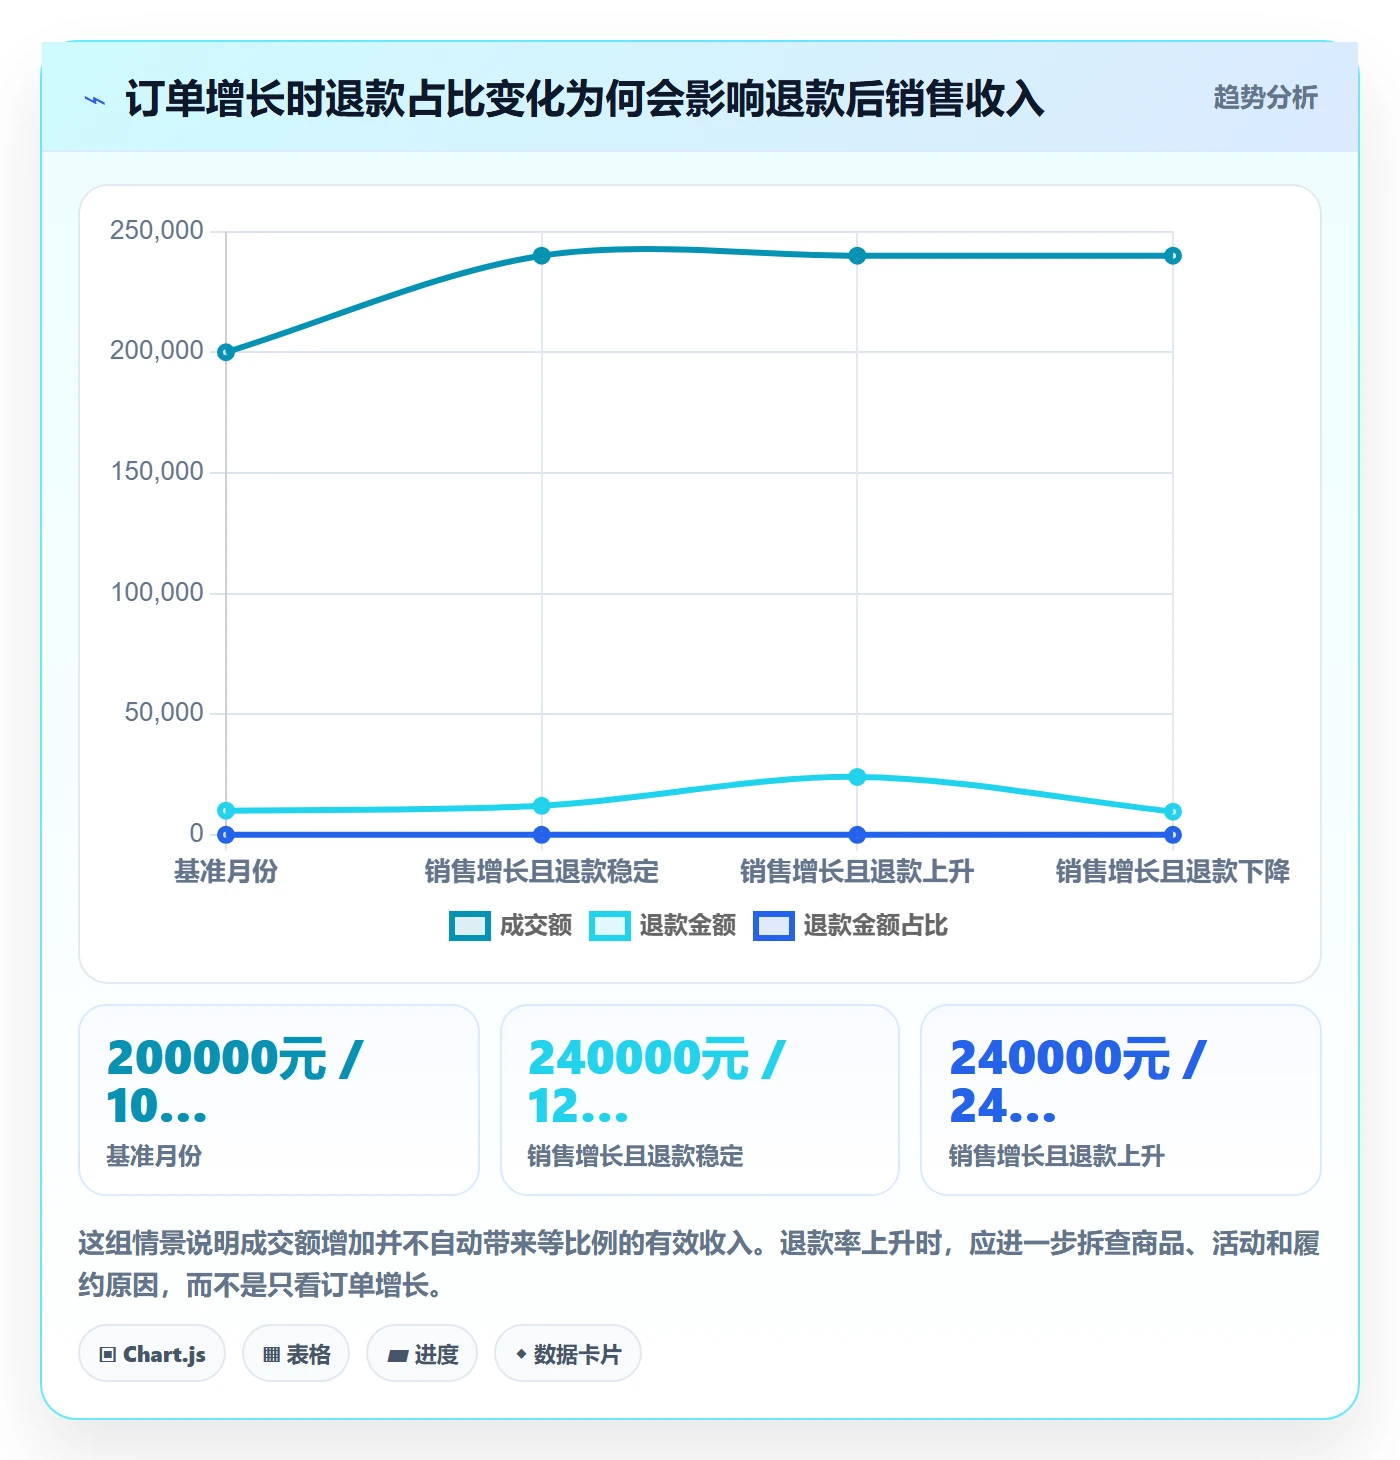This screenshot has height=1460, width=1400.
Task: Click the y-axis value 250,000
Action: click(157, 231)
